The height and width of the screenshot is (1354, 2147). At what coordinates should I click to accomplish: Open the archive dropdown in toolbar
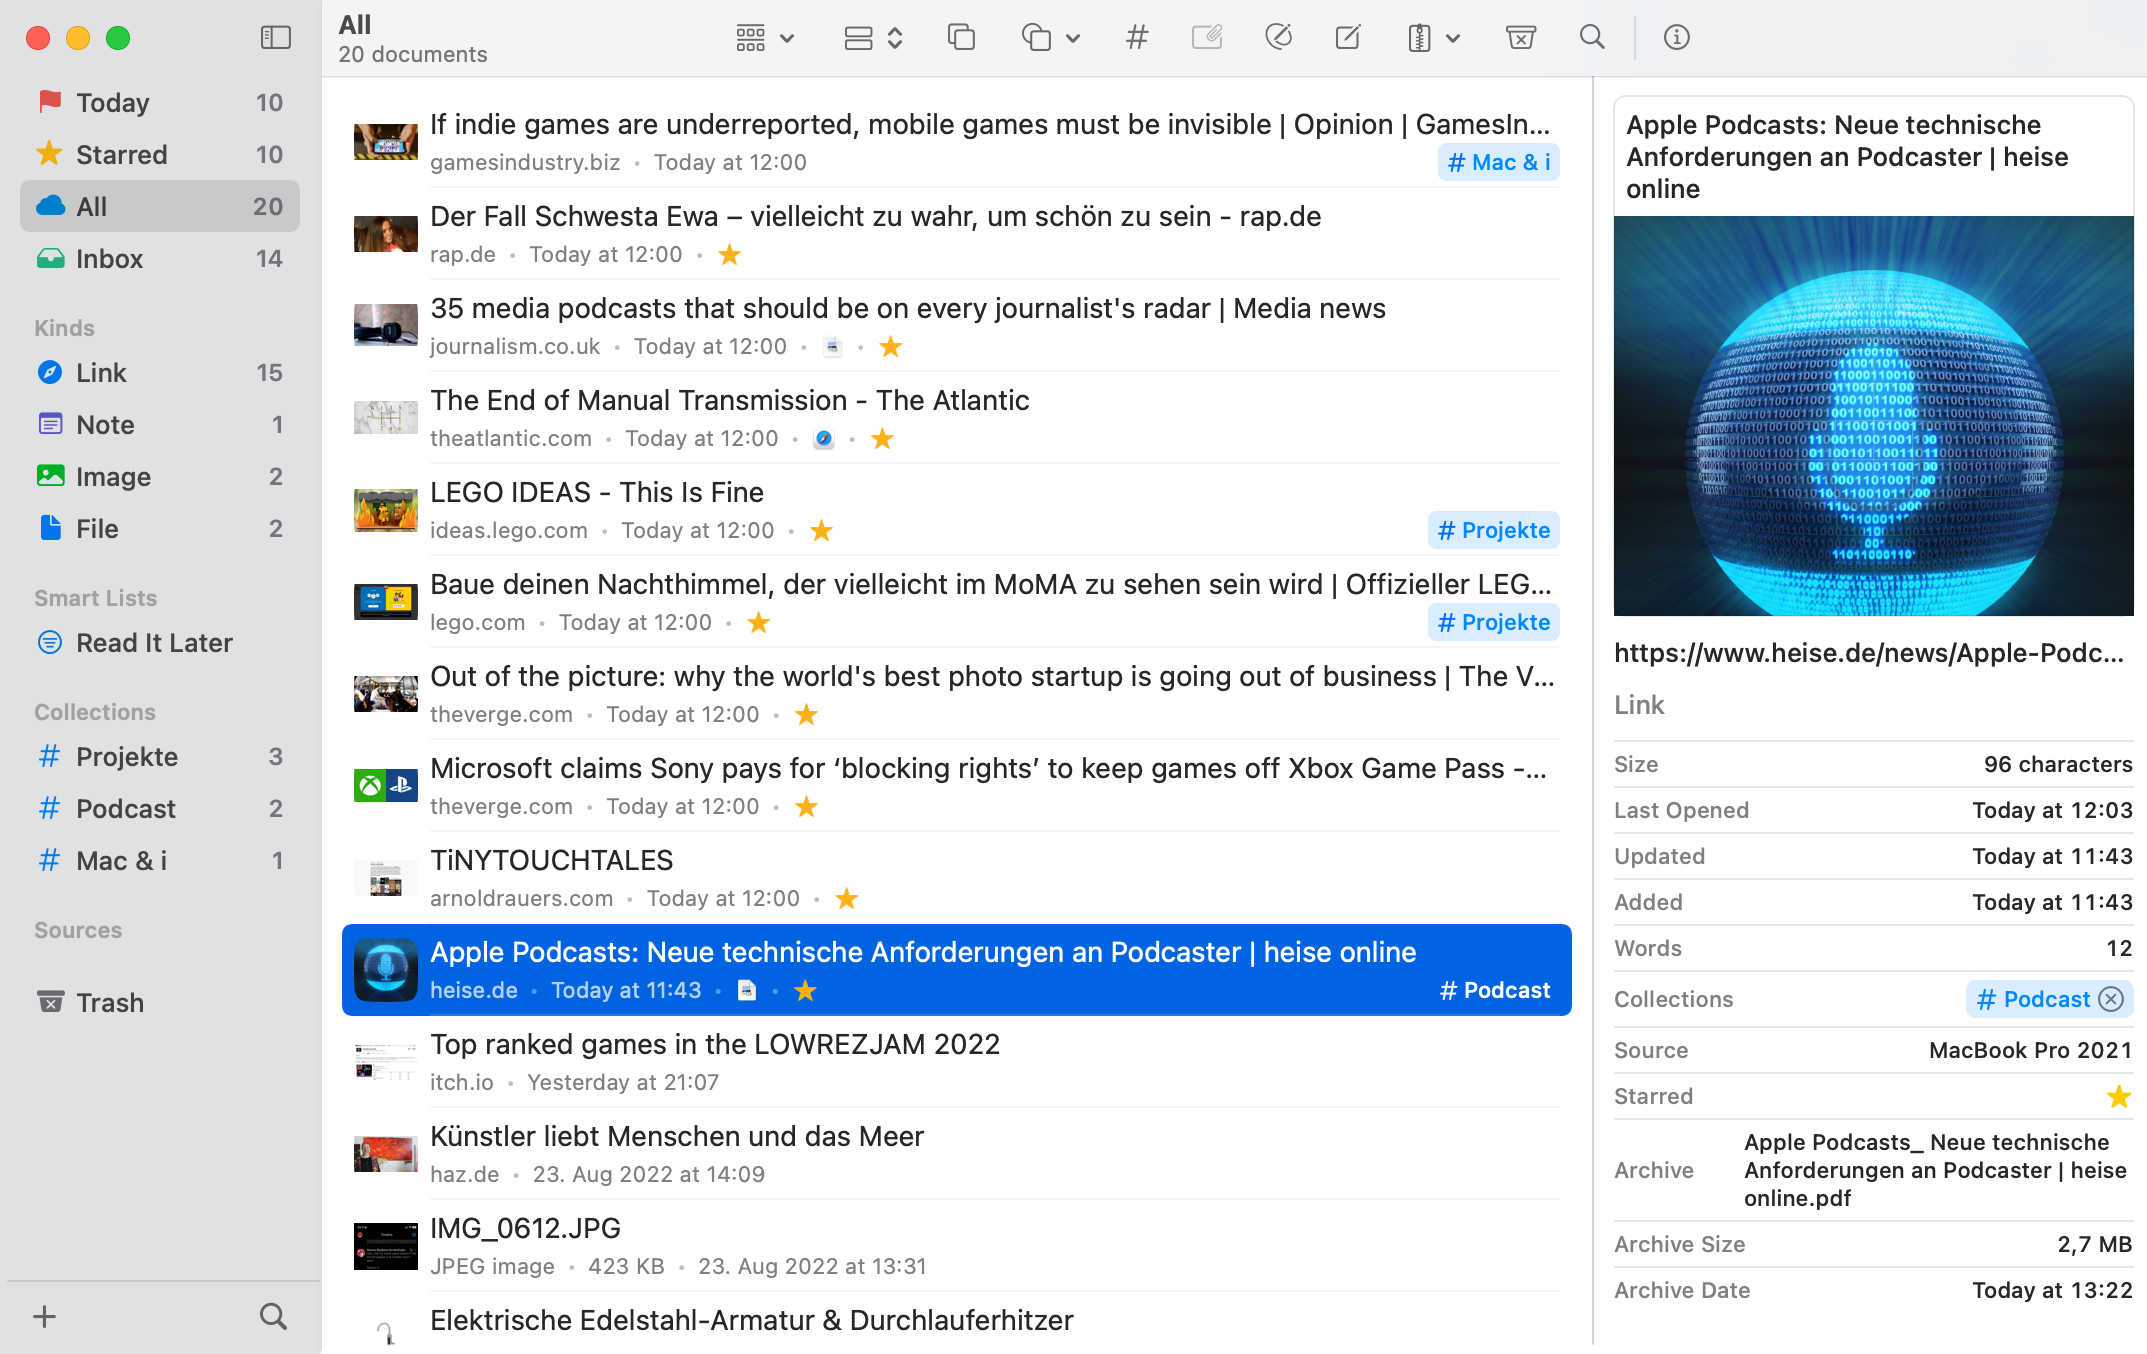(x=1433, y=38)
